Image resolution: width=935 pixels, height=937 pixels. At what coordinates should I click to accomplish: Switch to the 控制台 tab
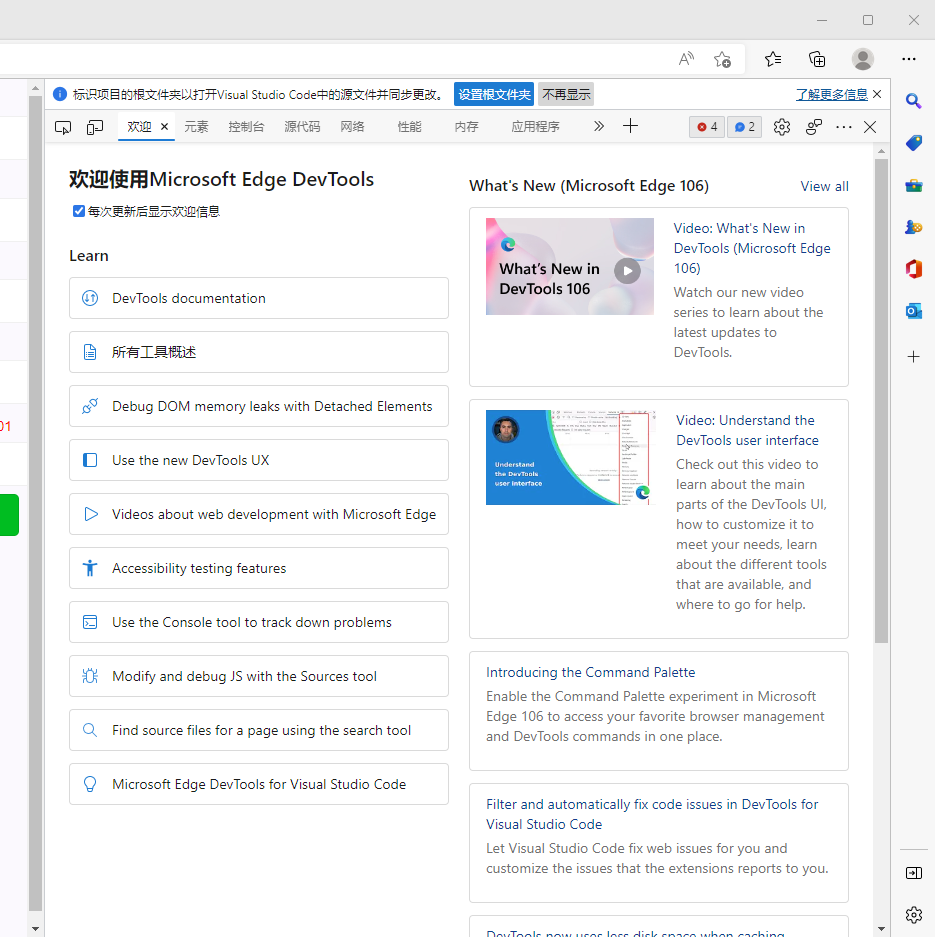tap(246, 127)
